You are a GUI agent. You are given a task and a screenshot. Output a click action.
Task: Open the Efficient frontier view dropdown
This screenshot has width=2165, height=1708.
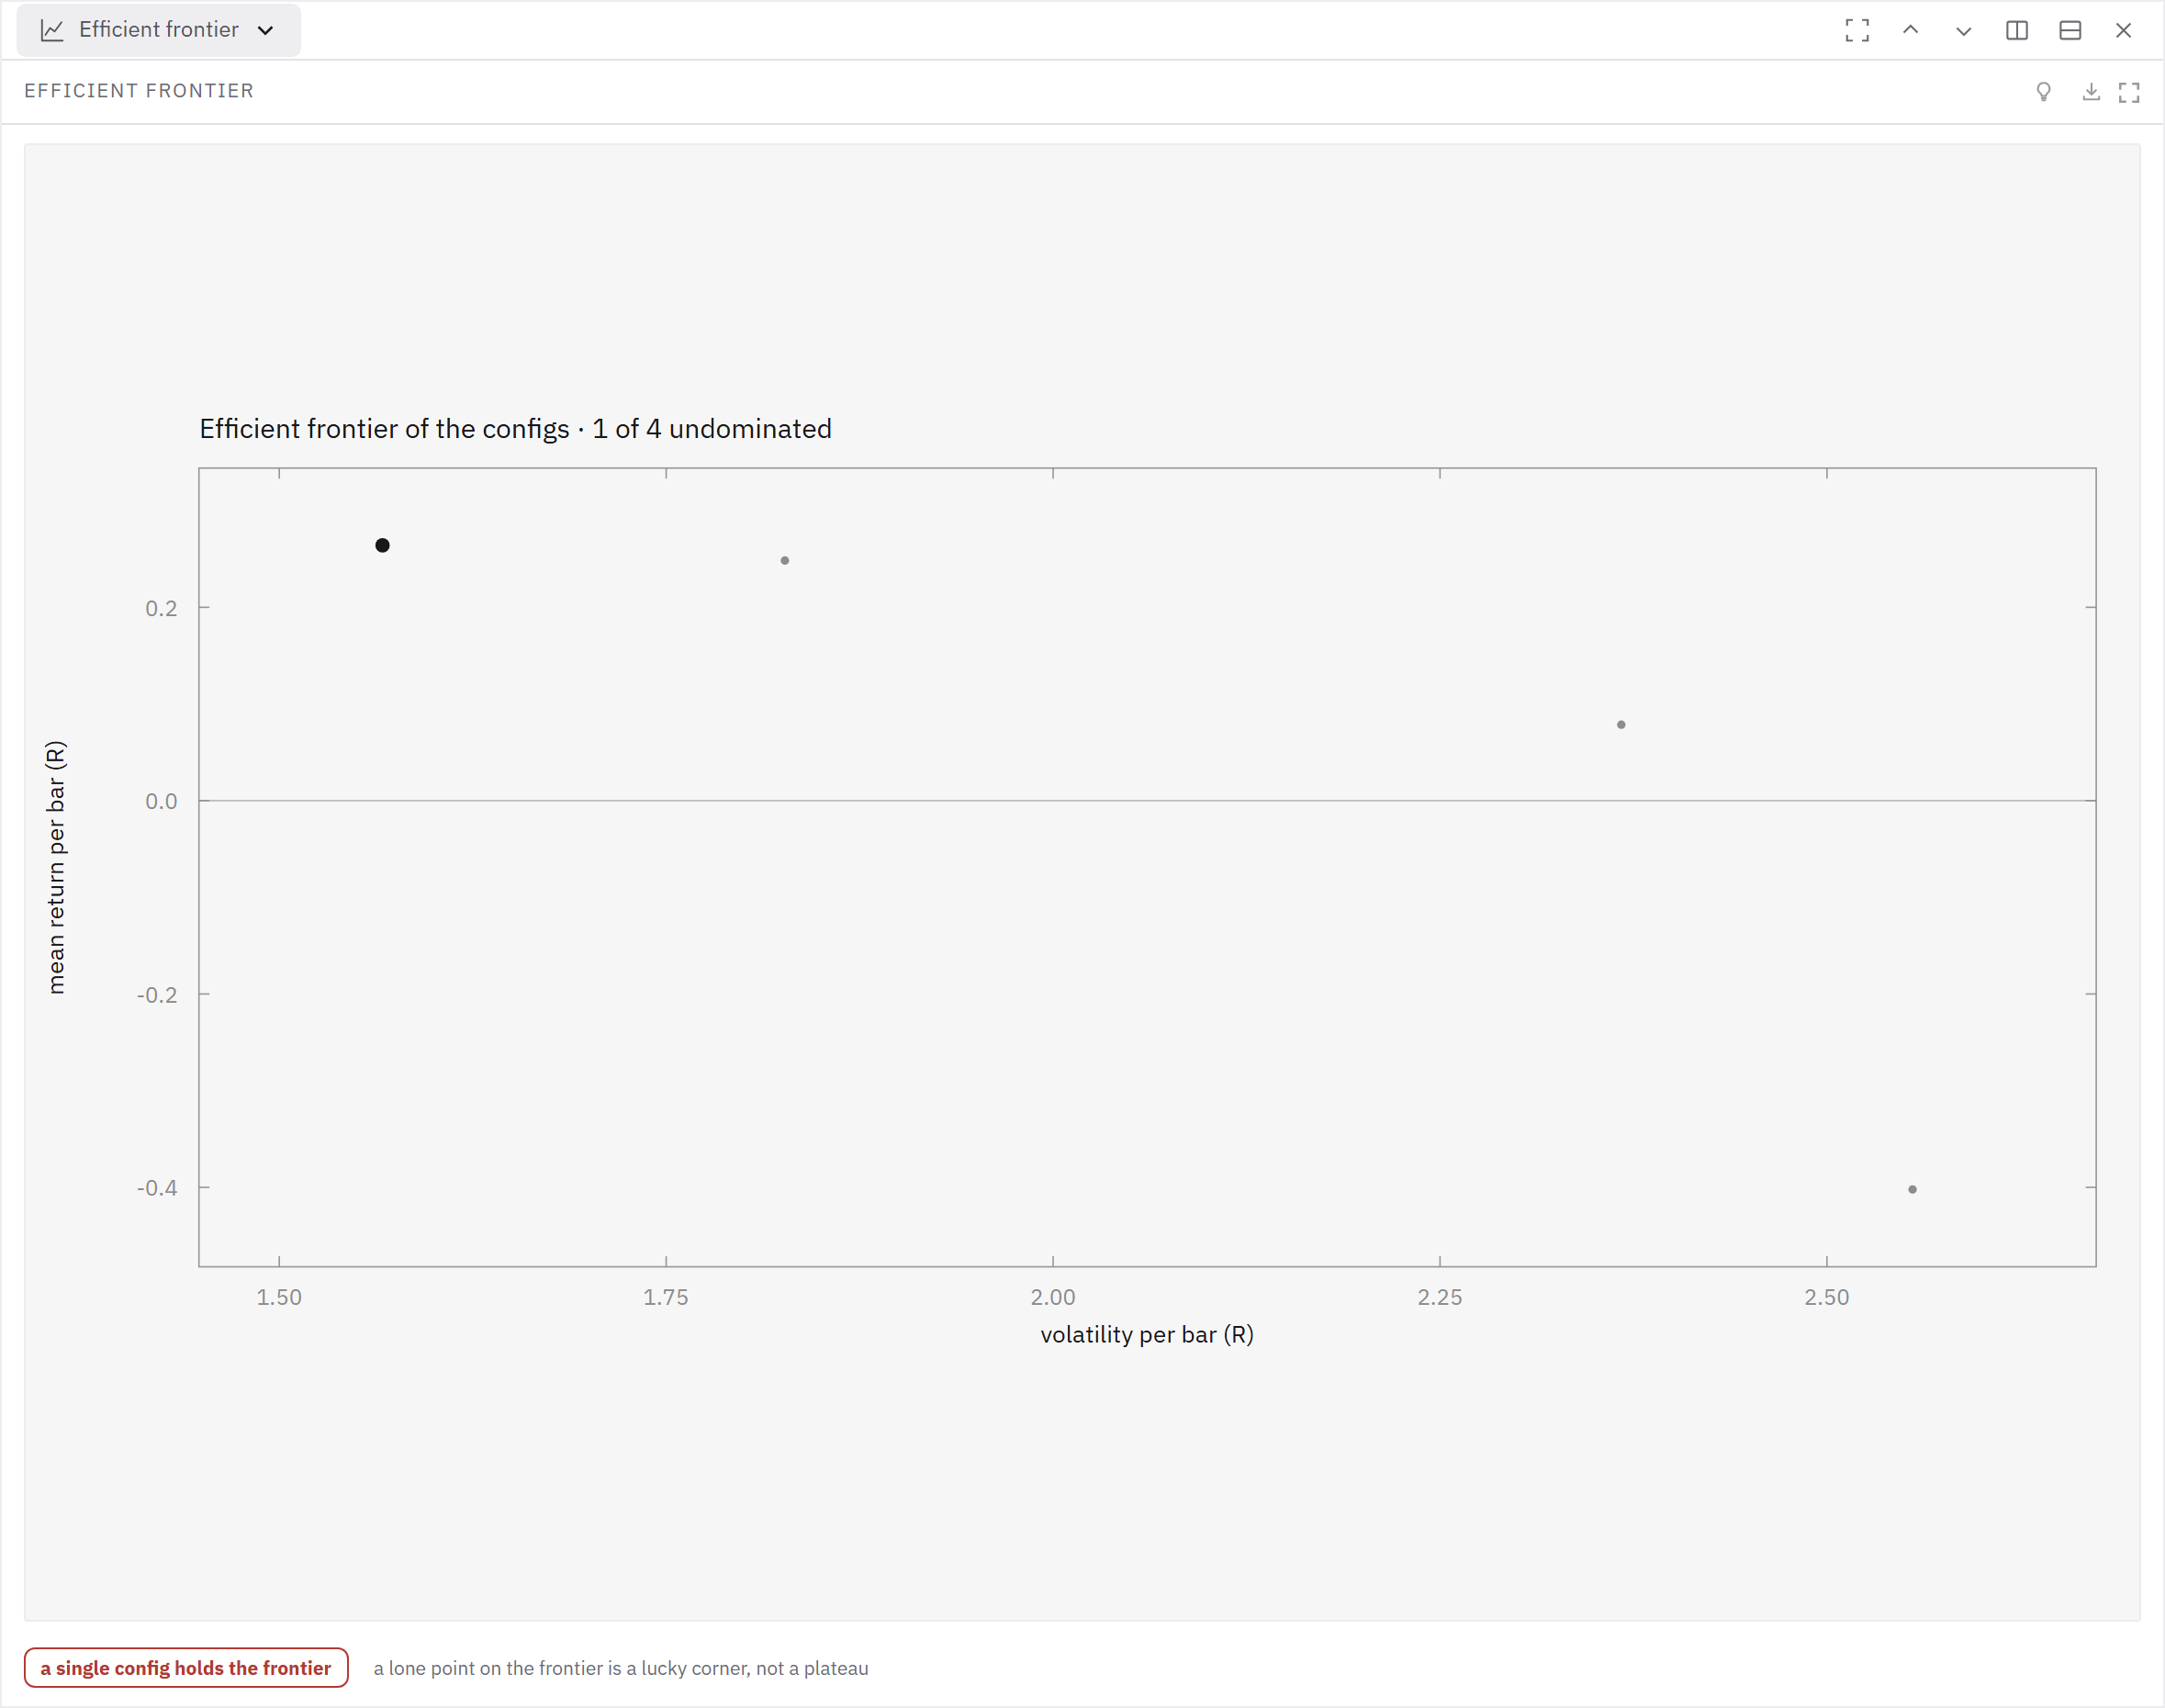coord(158,30)
